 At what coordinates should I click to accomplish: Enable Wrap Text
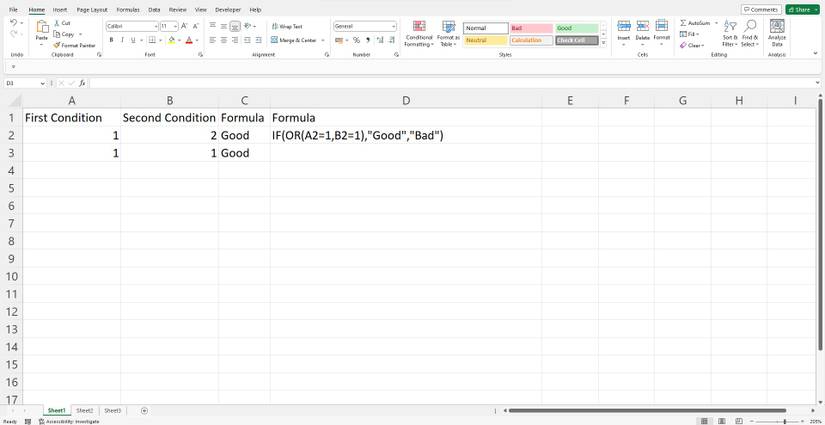287,26
